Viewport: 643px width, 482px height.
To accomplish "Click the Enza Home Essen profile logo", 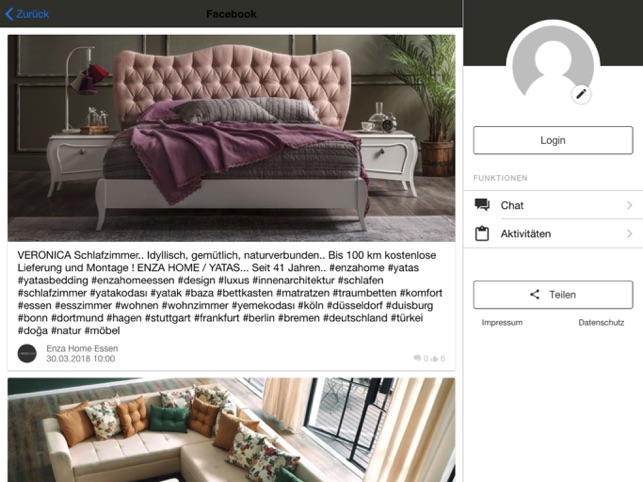I will [x=27, y=353].
